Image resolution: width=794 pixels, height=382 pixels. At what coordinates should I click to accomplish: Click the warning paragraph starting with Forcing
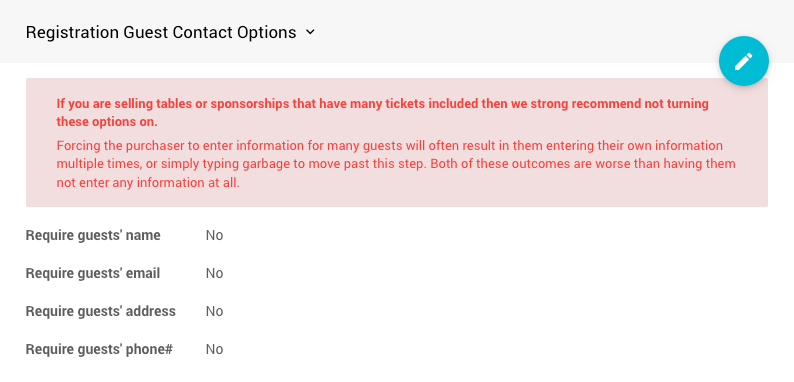click(395, 164)
